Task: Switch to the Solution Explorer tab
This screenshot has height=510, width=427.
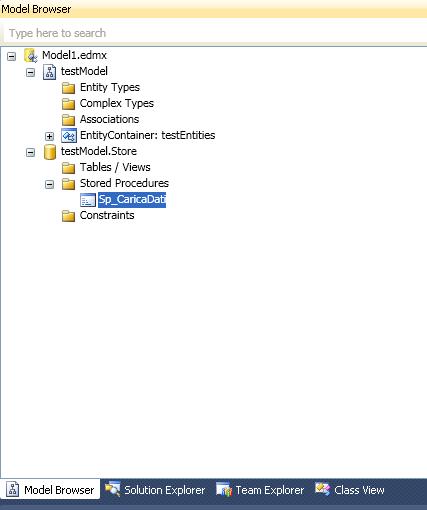Action: (x=155, y=490)
